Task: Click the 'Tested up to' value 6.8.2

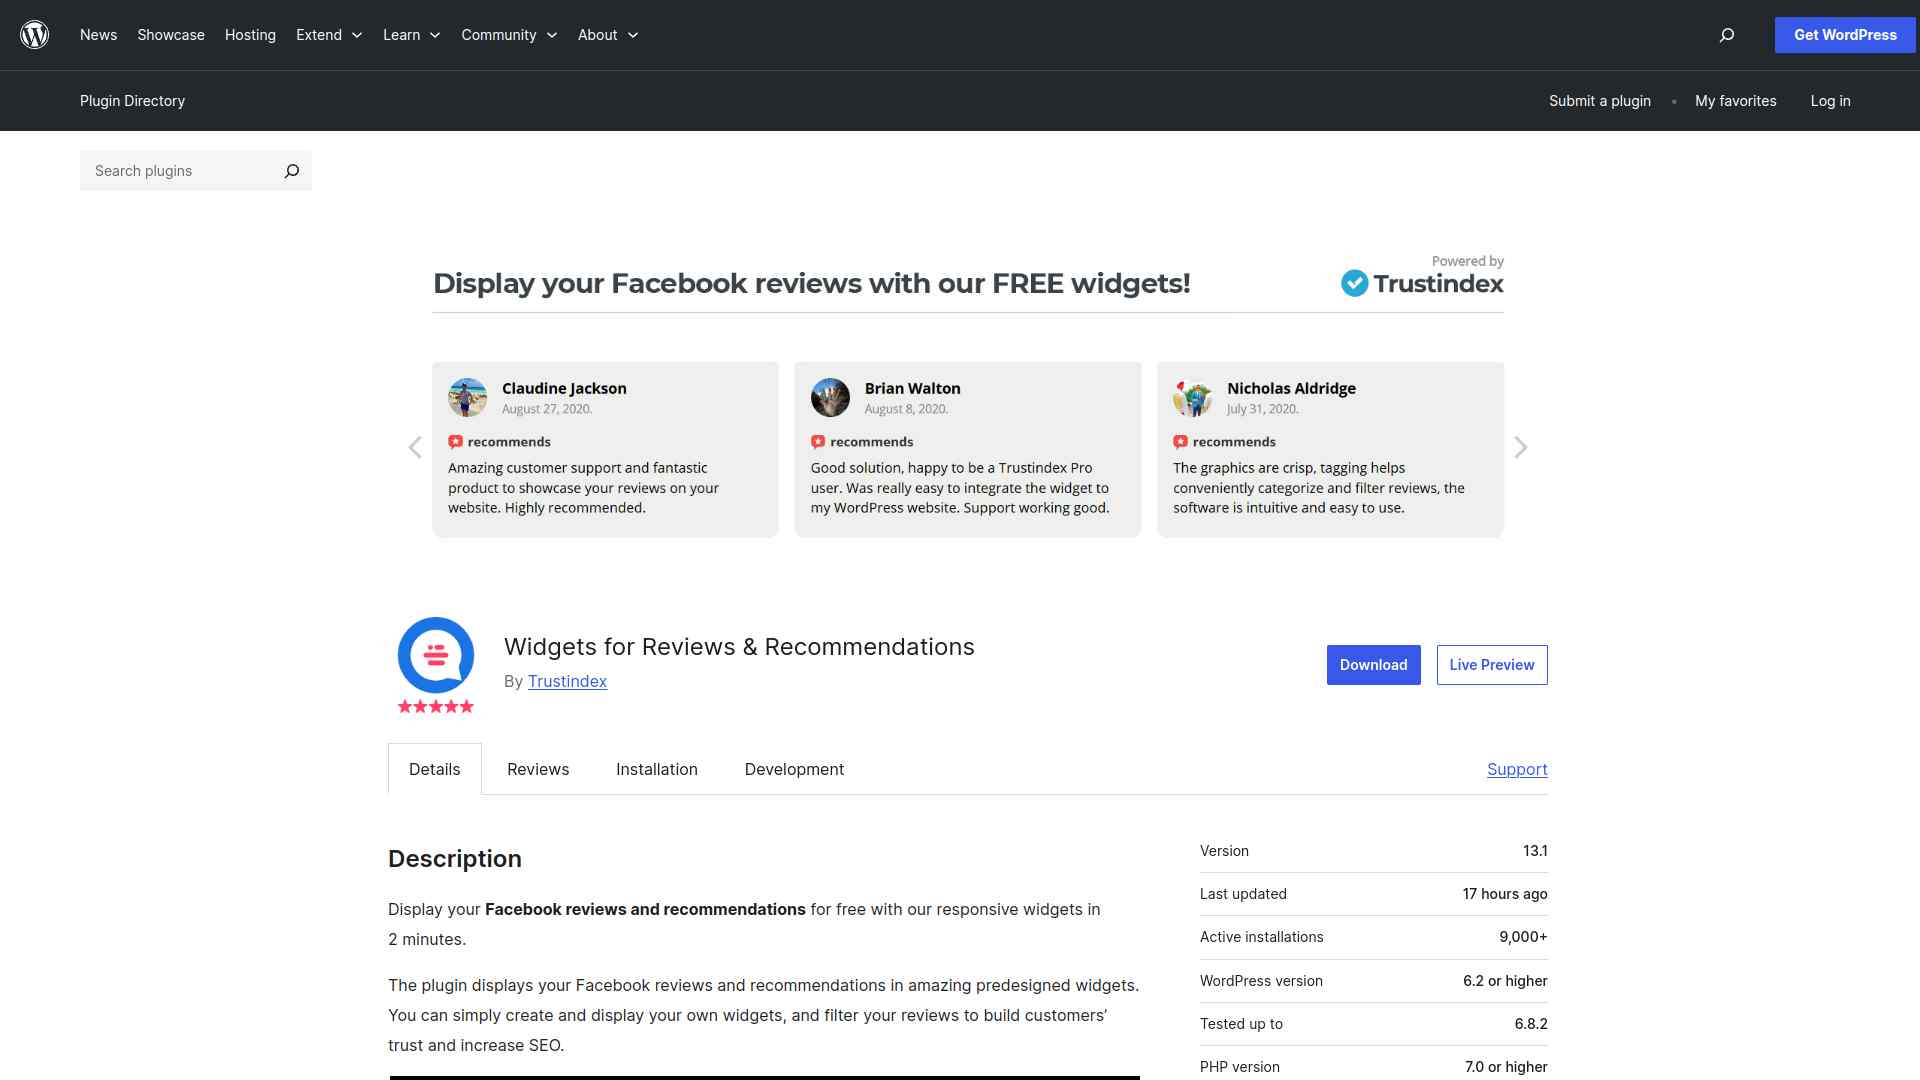Action: 1531,1024
